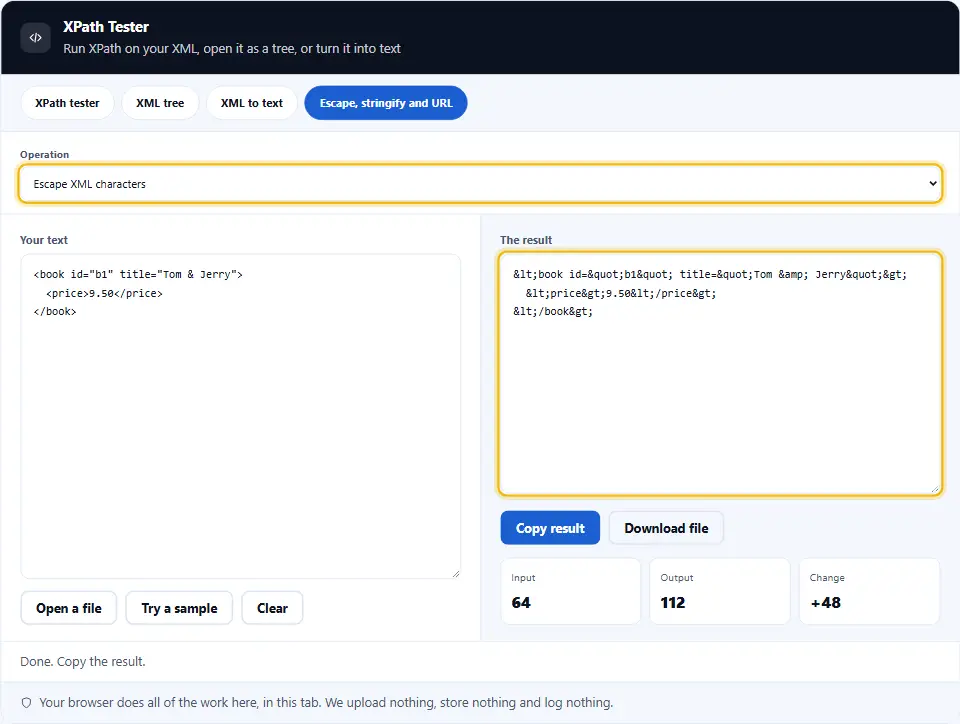Click the 'Run XPath on your XML' subtitle
The width and height of the screenshot is (960, 724).
click(231, 48)
